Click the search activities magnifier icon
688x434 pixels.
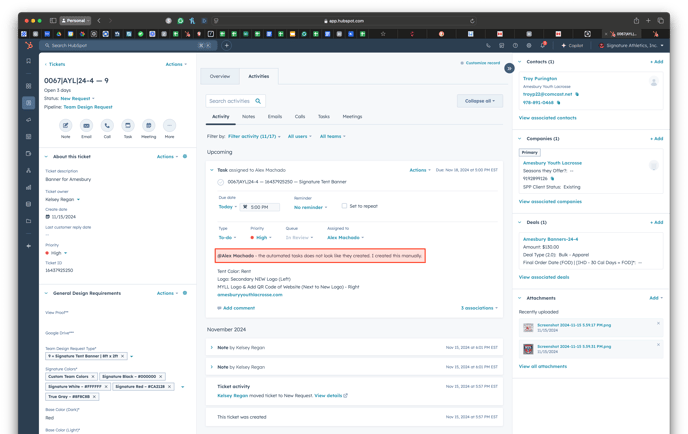tap(258, 101)
